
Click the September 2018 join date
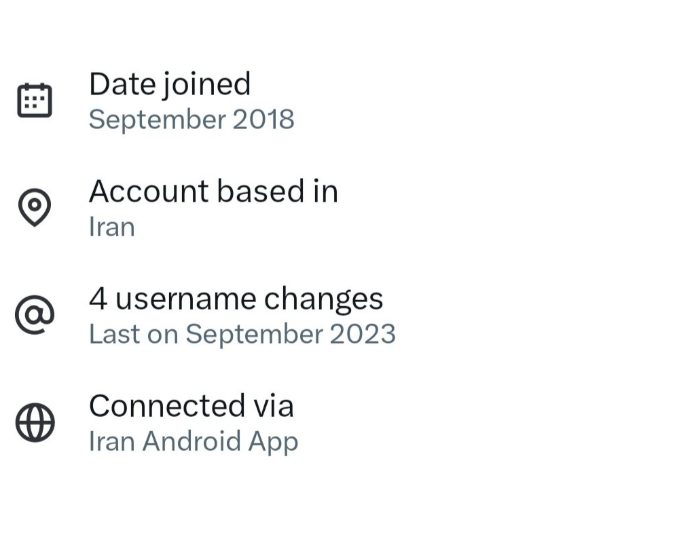tap(191, 119)
